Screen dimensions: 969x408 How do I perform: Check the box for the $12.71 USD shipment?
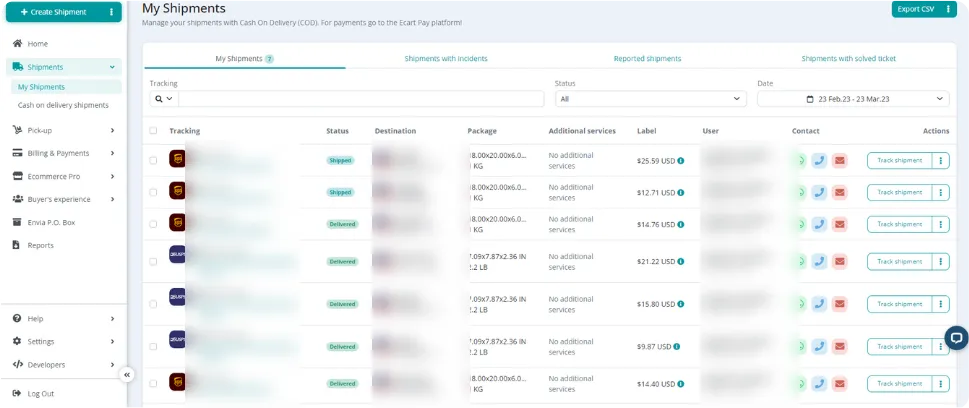(x=153, y=192)
